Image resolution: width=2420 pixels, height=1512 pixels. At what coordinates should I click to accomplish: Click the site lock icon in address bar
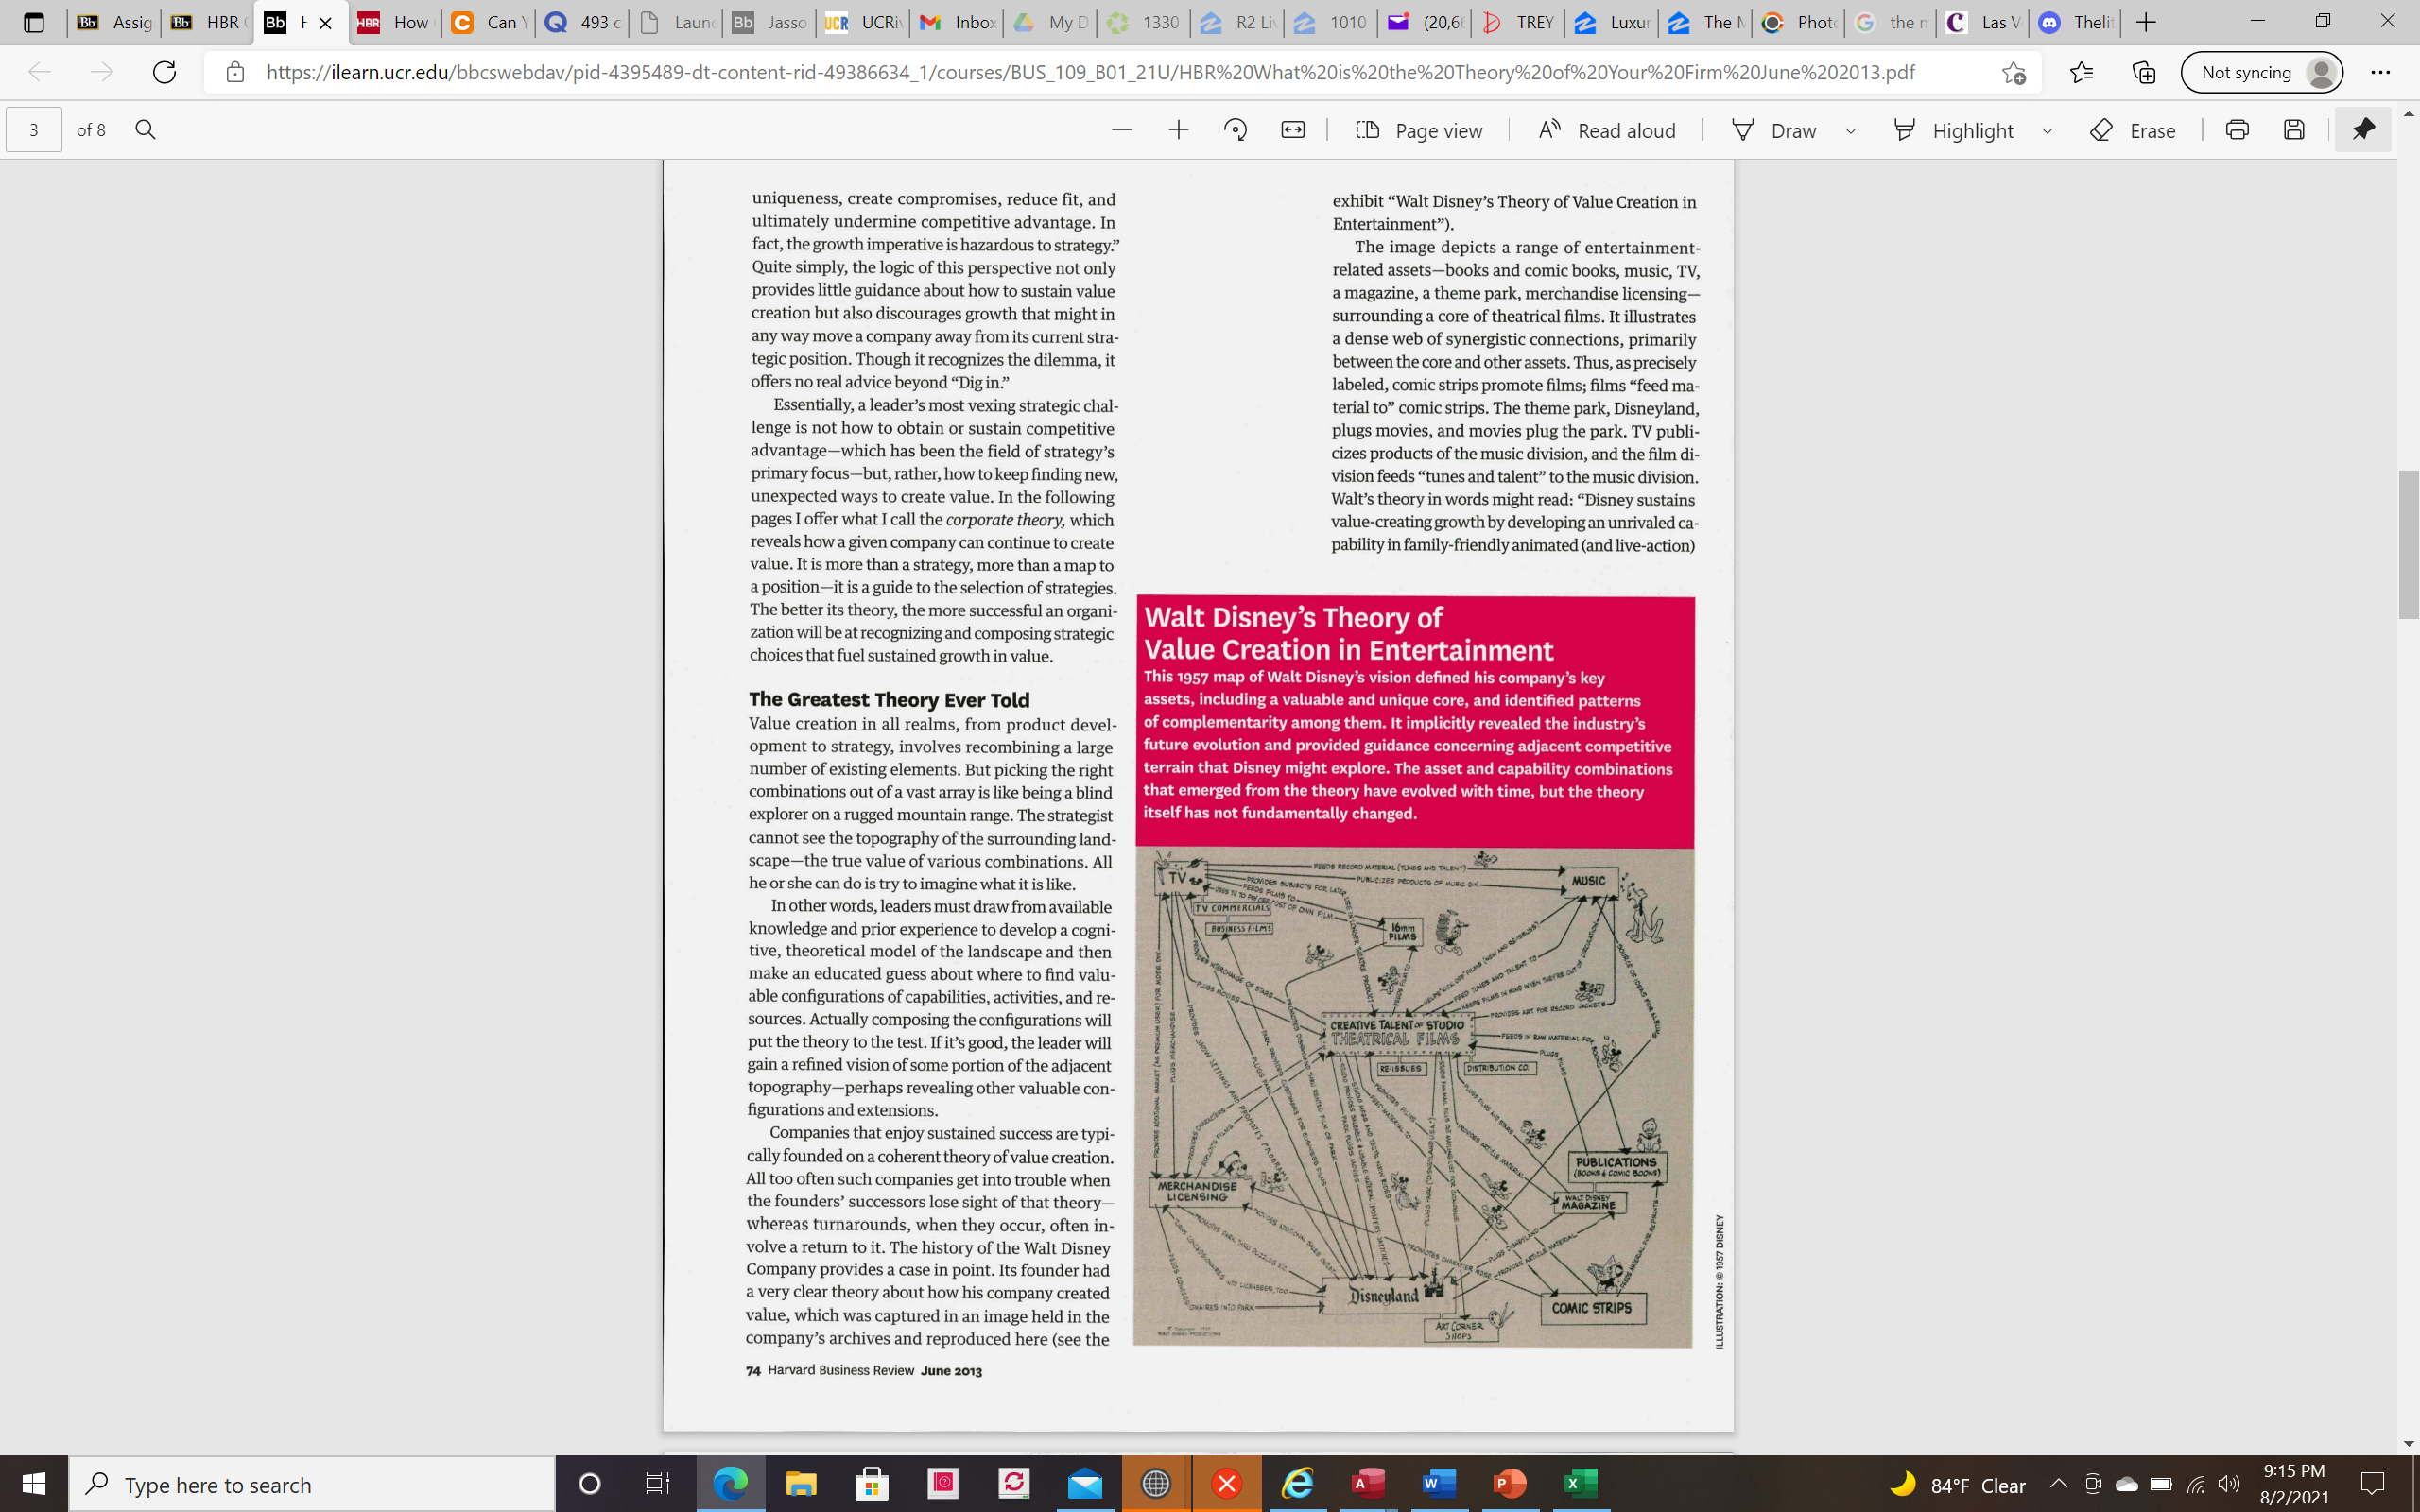tap(235, 72)
